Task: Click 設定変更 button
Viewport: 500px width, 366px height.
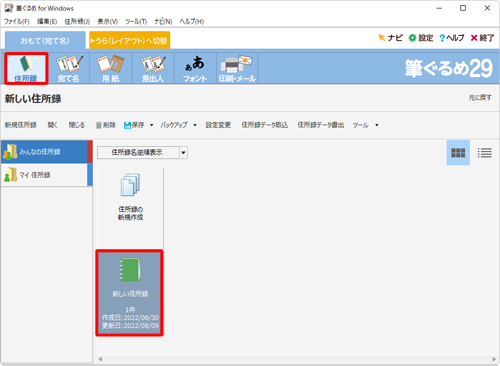Action: (x=218, y=125)
